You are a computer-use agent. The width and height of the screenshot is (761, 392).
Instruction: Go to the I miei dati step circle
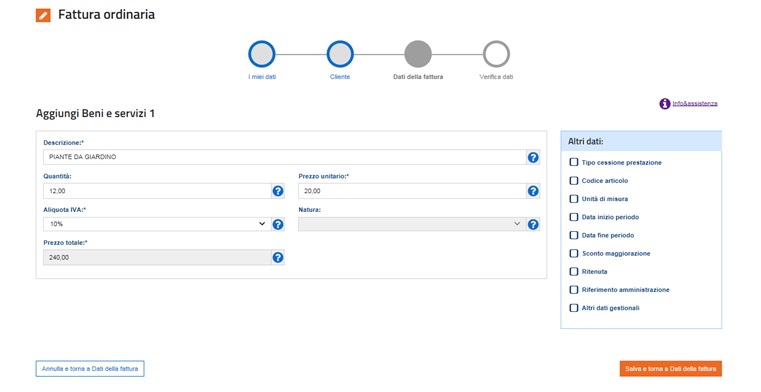(x=262, y=54)
